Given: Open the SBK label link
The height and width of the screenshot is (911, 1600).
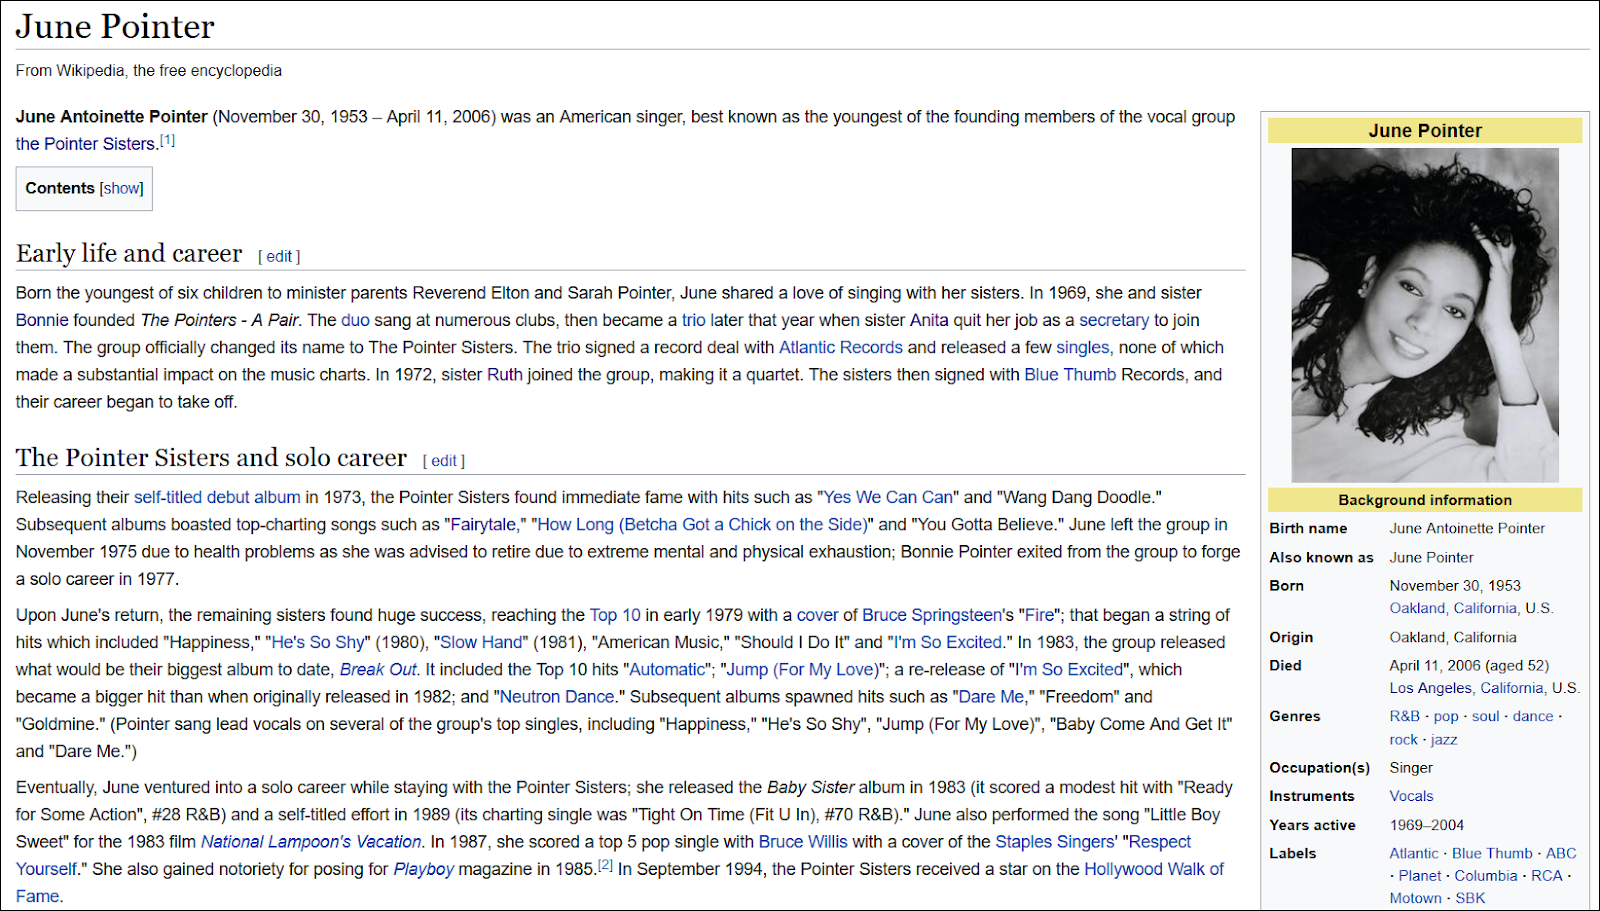Looking at the screenshot, I should click(x=1470, y=898).
